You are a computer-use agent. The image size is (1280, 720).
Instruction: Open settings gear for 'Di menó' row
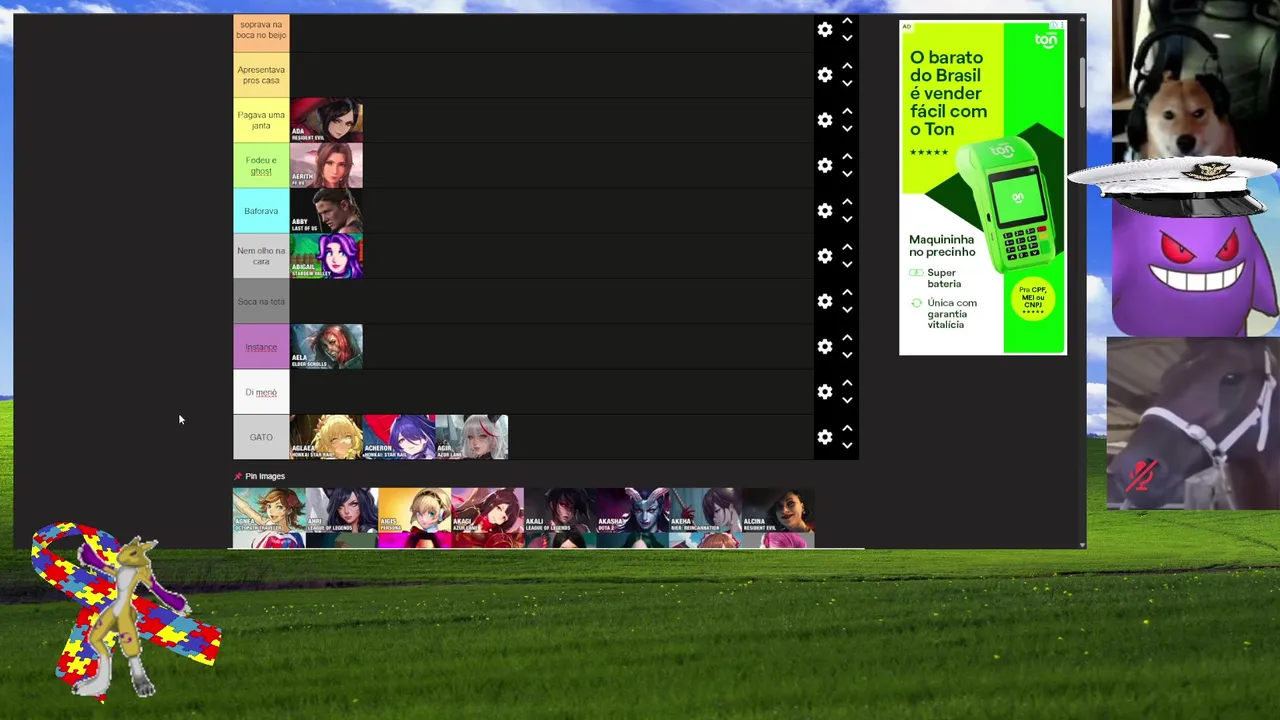point(825,392)
